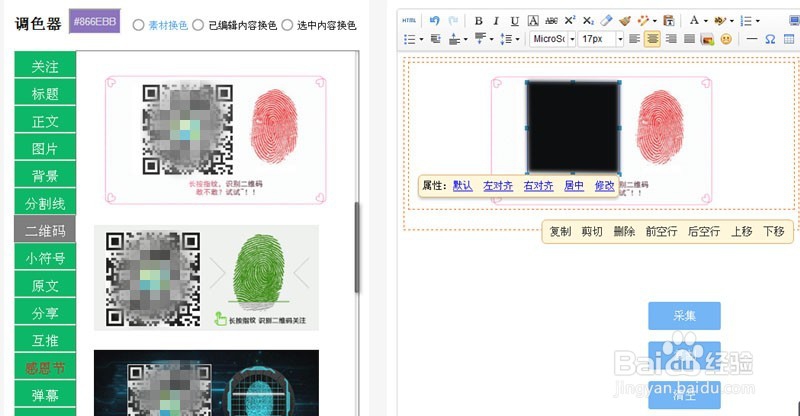Open the emoticon smiley picker
The height and width of the screenshot is (416, 800).
tap(726, 39)
